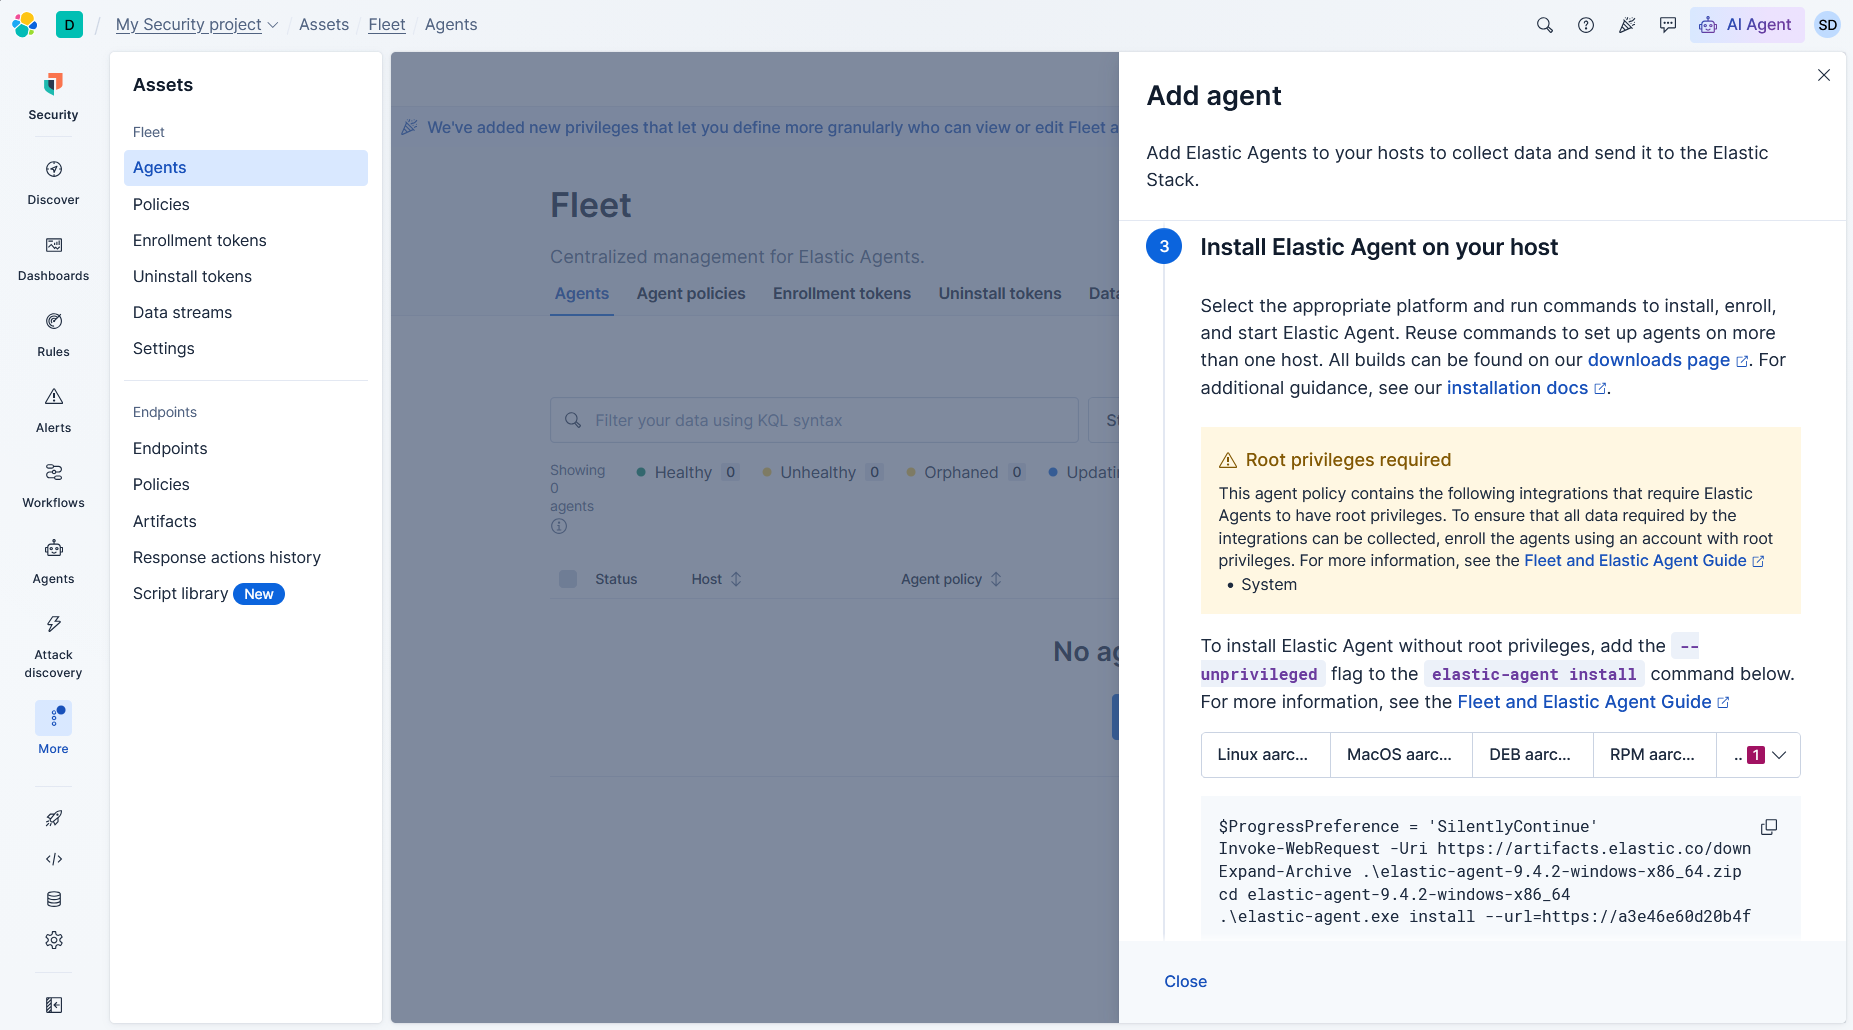Open Workflows in the side navigation
This screenshot has height=1030, width=1853.
[54, 486]
